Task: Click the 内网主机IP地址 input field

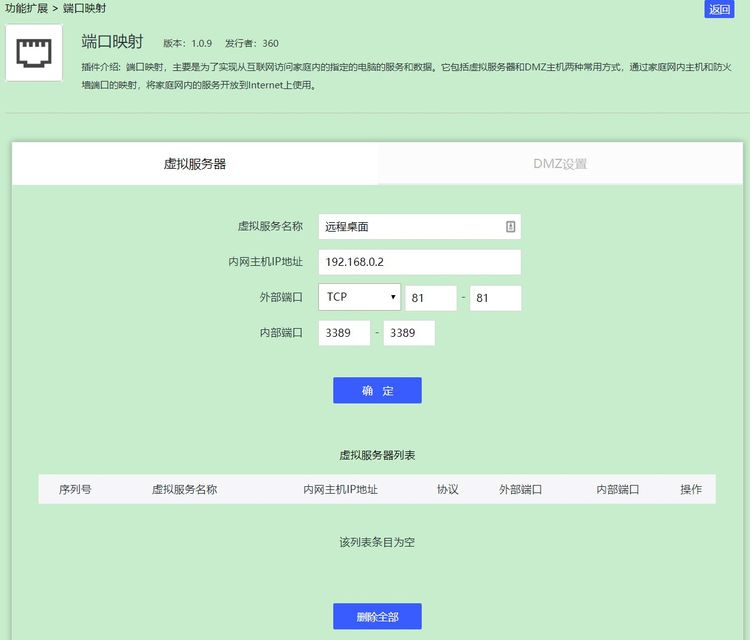Action: 419,262
